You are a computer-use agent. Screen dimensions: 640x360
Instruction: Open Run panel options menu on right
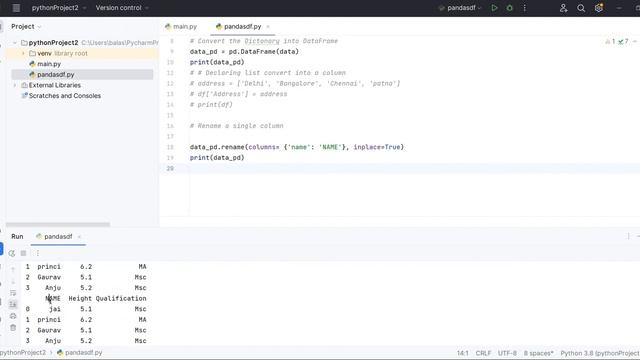[x=629, y=236]
